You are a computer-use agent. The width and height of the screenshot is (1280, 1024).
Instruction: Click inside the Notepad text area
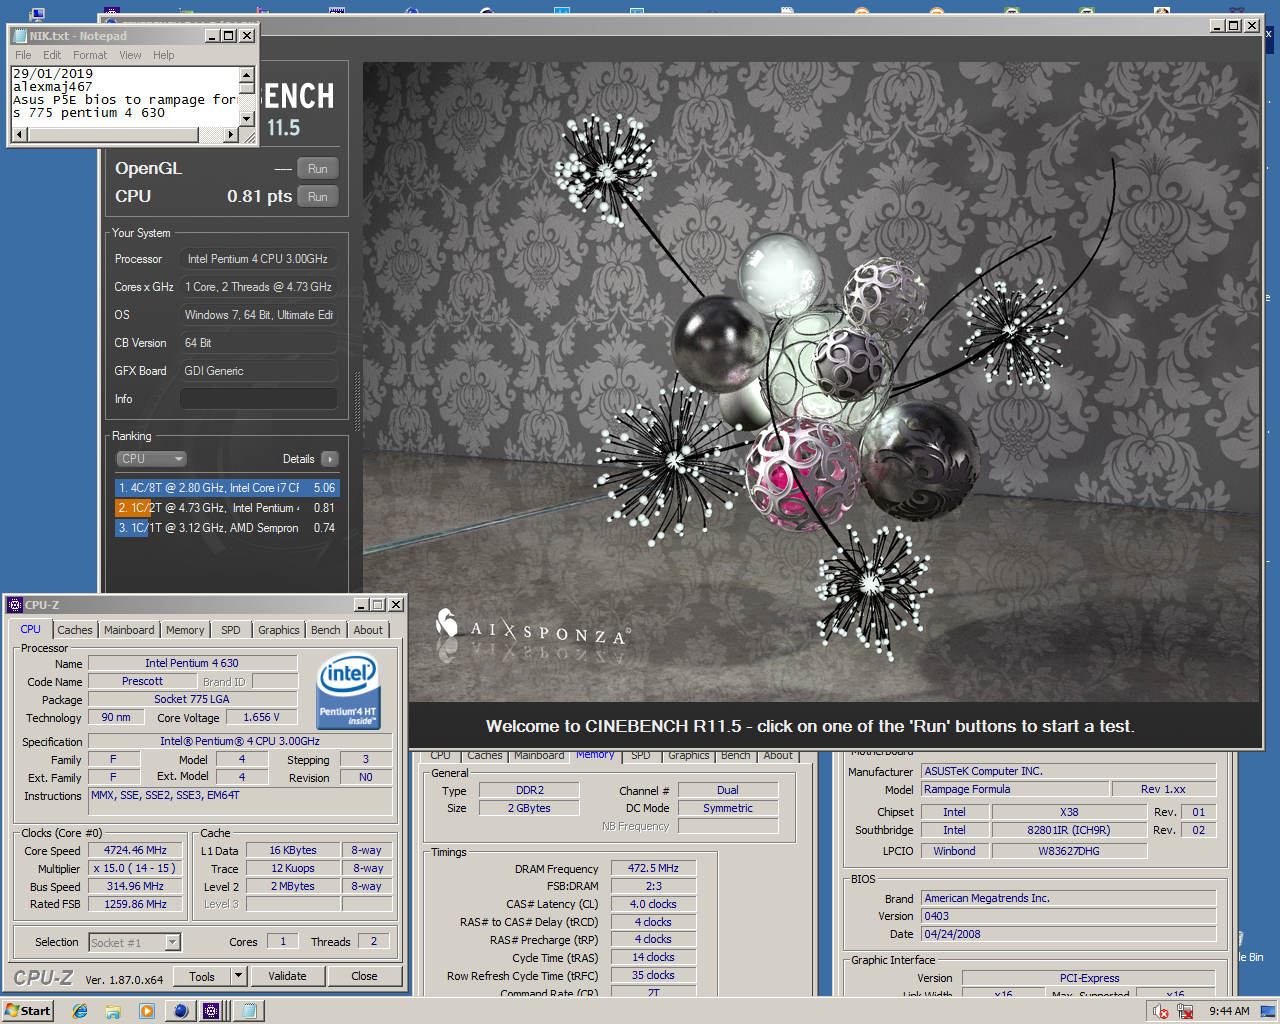click(125, 96)
